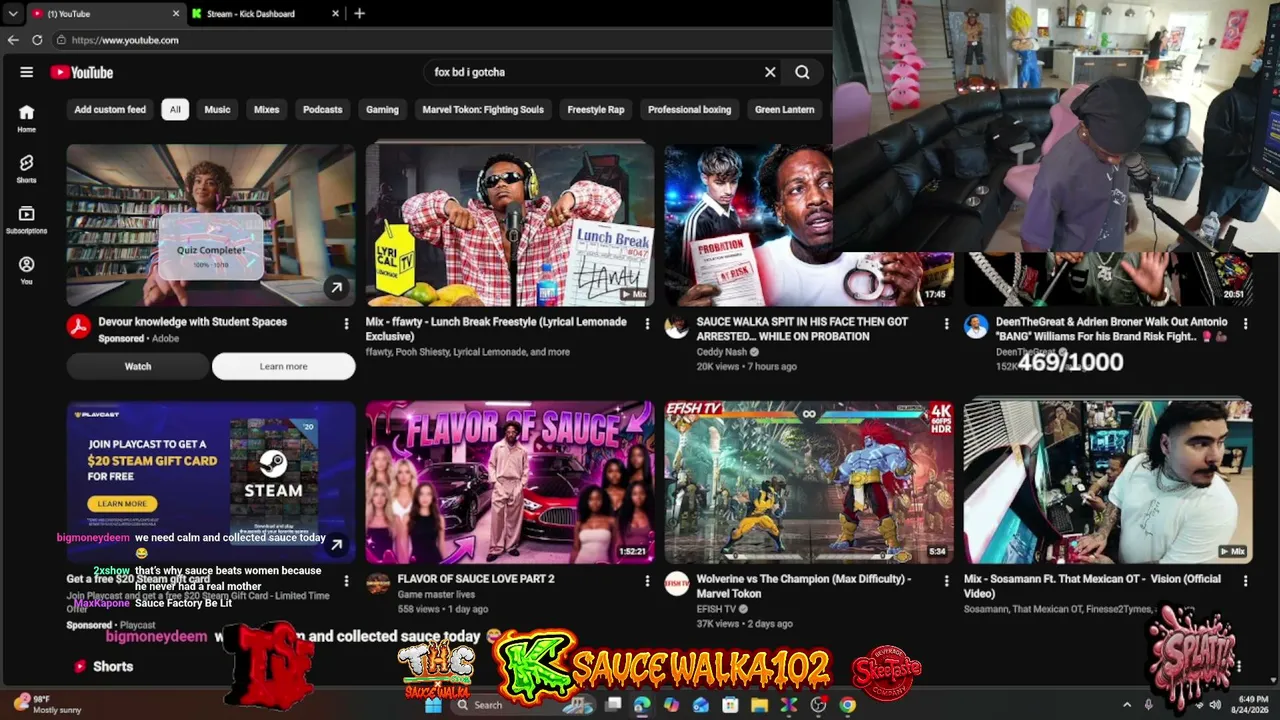1280x720 pixels.
Task: Open the You section in the sidebar
Action: click(26, 270)
